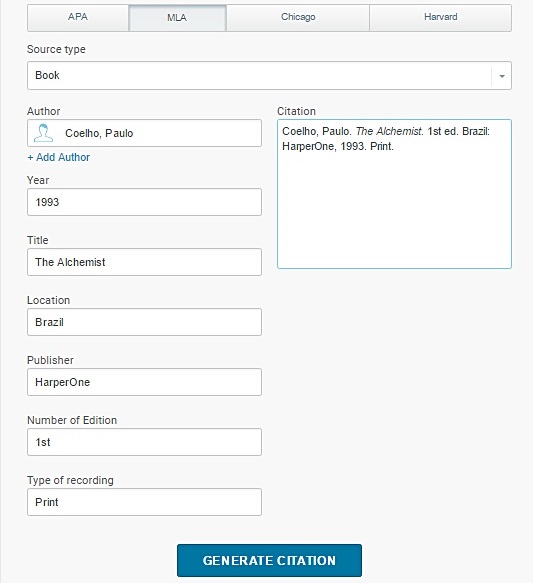Click the Location field containing Brazil
533x583 pixels.
coord(144,322)
